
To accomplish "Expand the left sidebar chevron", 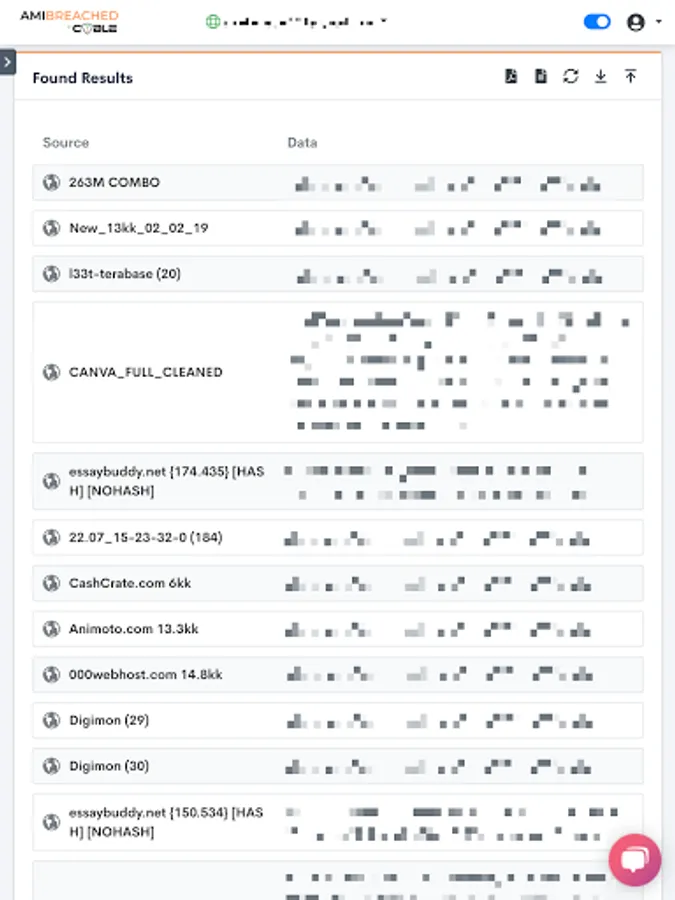I will tap(7, 62).
